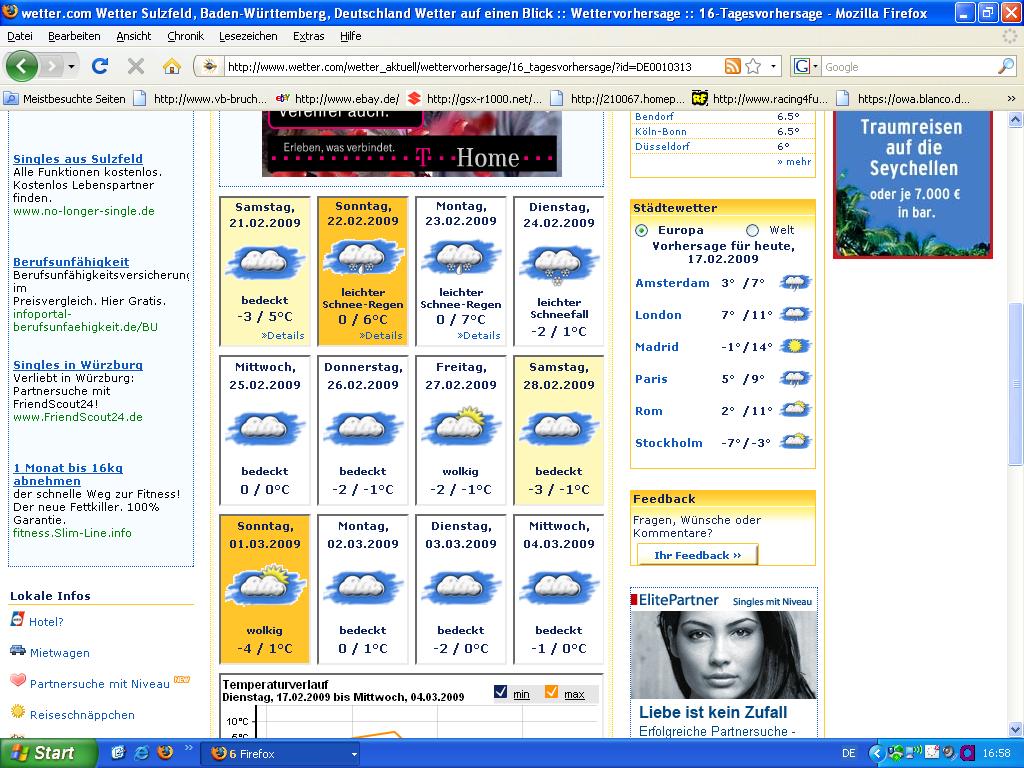
Task: Click the RSS feed icon in address bar
Action: coord(733,66)
